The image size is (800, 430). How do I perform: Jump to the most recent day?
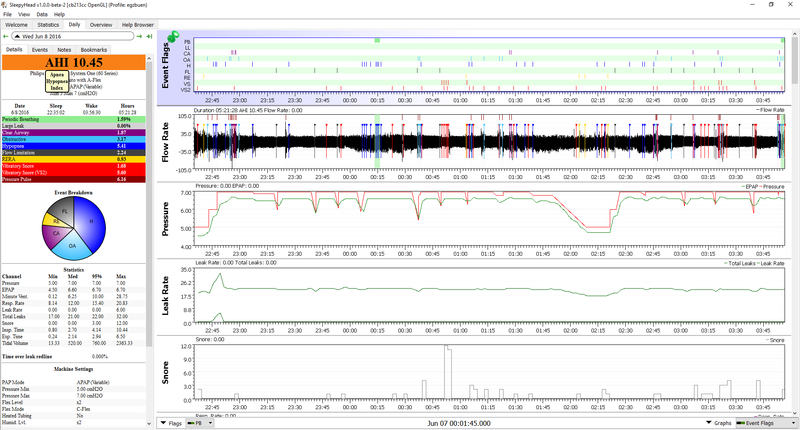click(150, 36)
